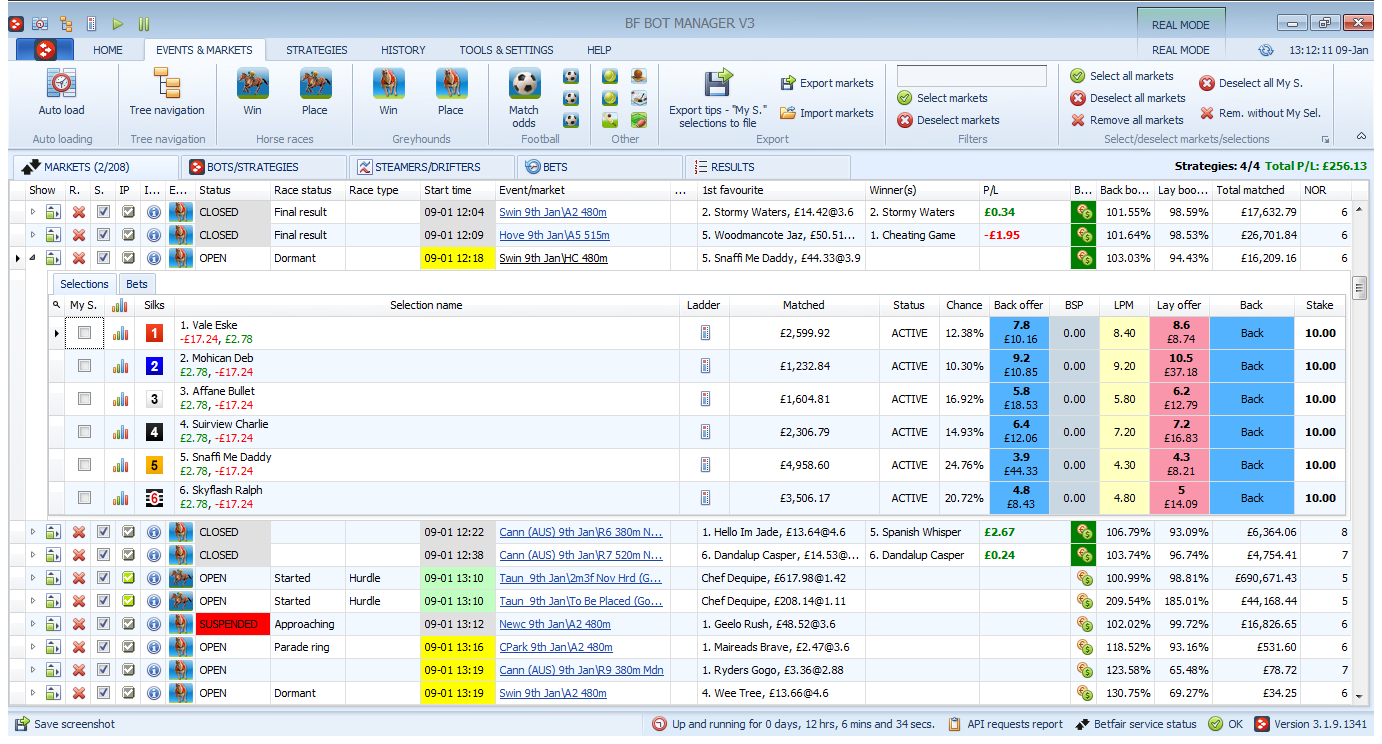Tick My S. checkbox for Vale Eske

(x=85, y=333)
